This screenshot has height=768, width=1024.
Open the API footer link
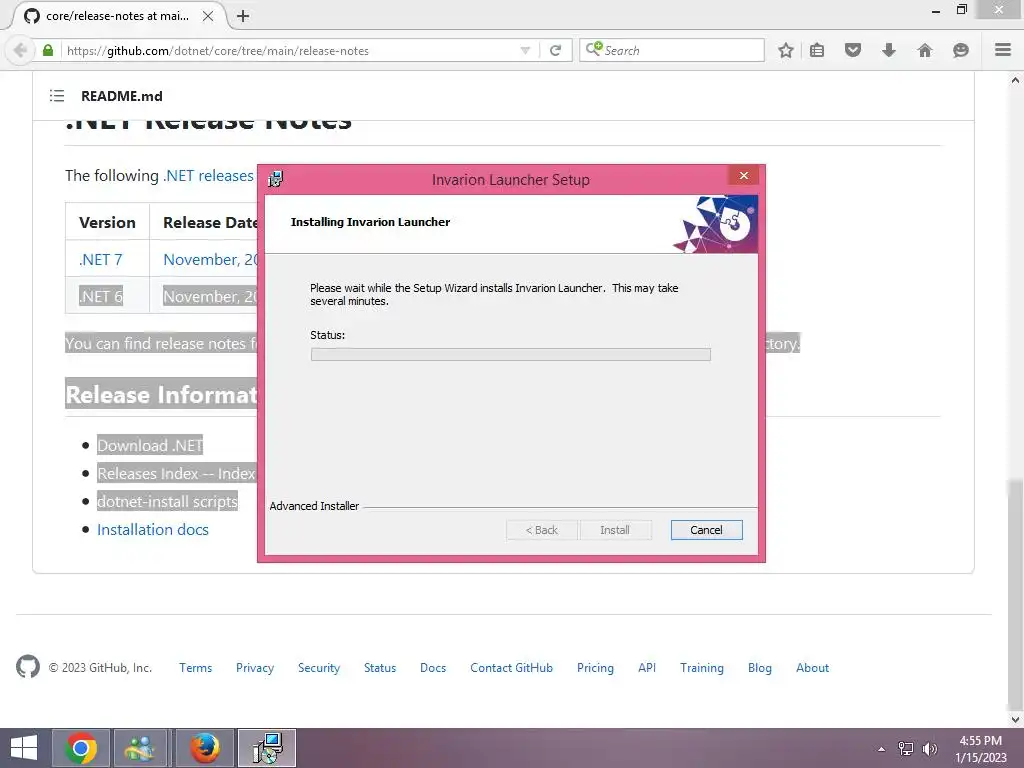pos(647,667)
